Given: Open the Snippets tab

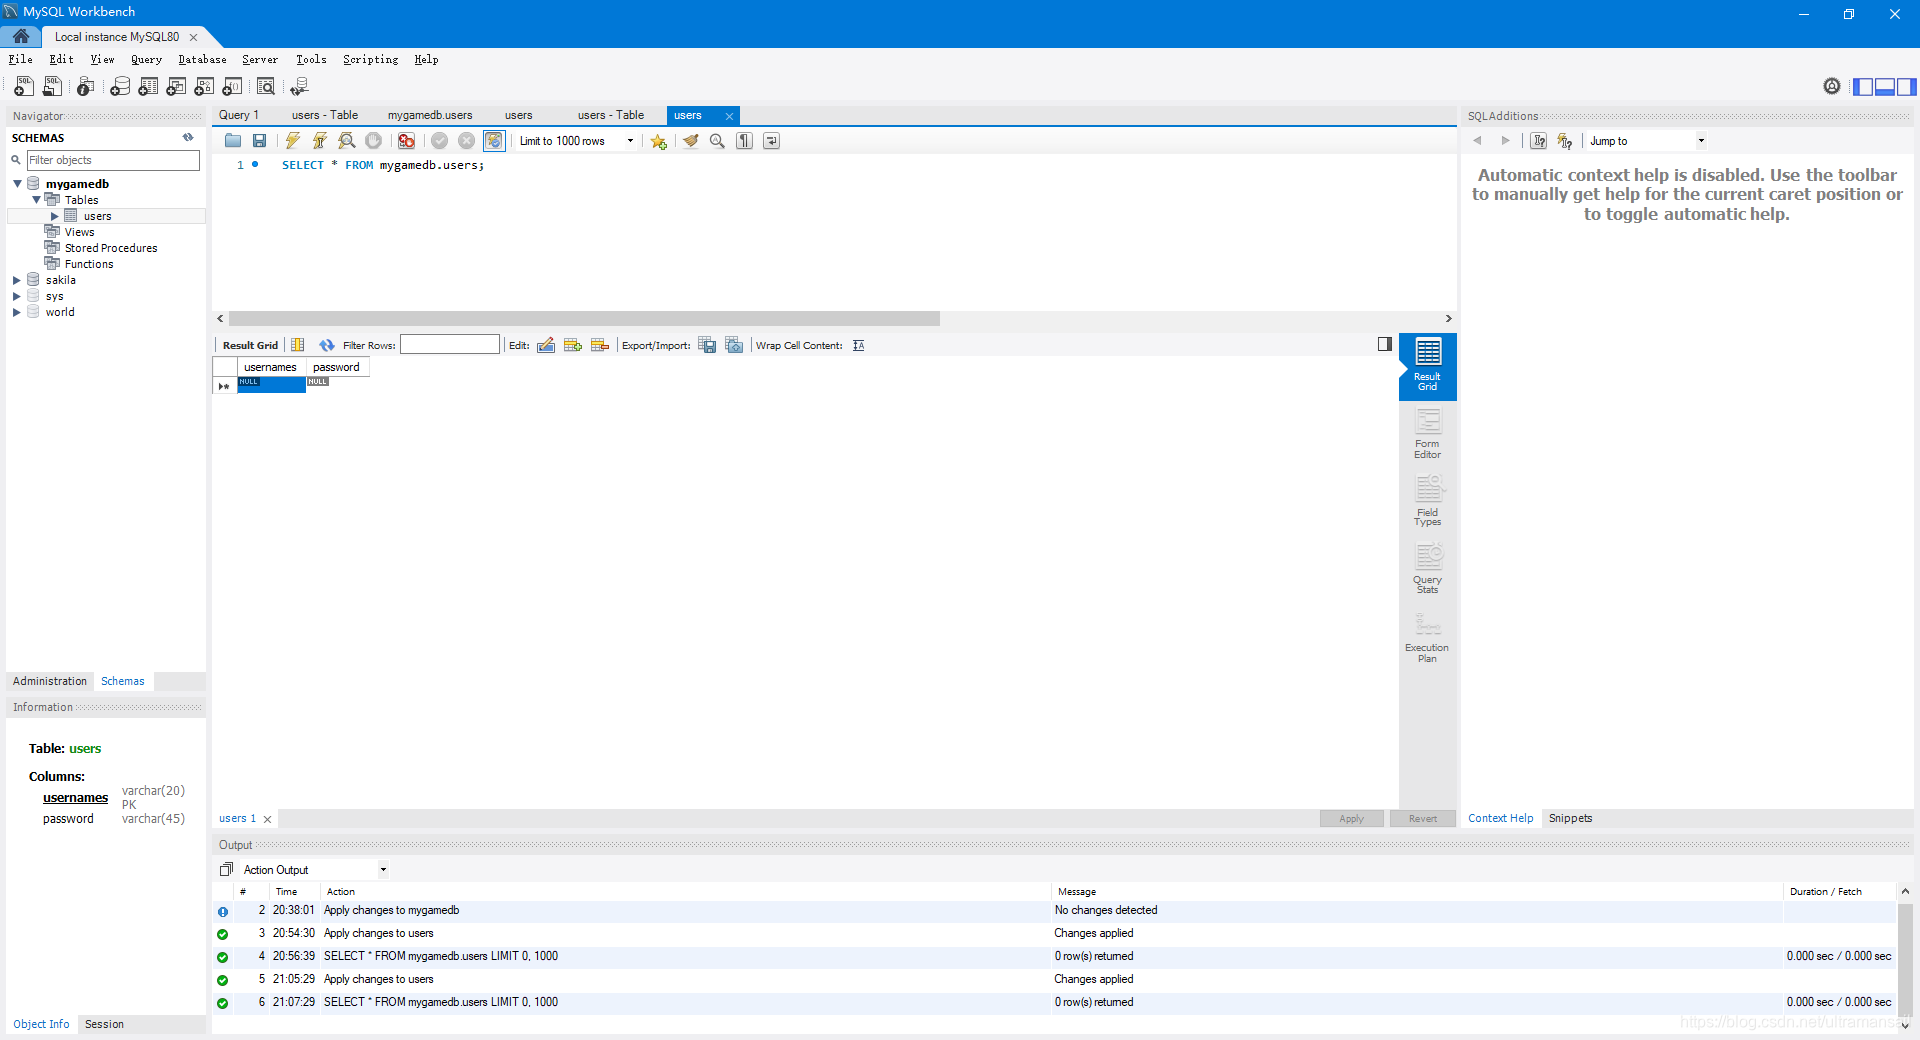Looking at the screenshot, I should point(1570,818).
